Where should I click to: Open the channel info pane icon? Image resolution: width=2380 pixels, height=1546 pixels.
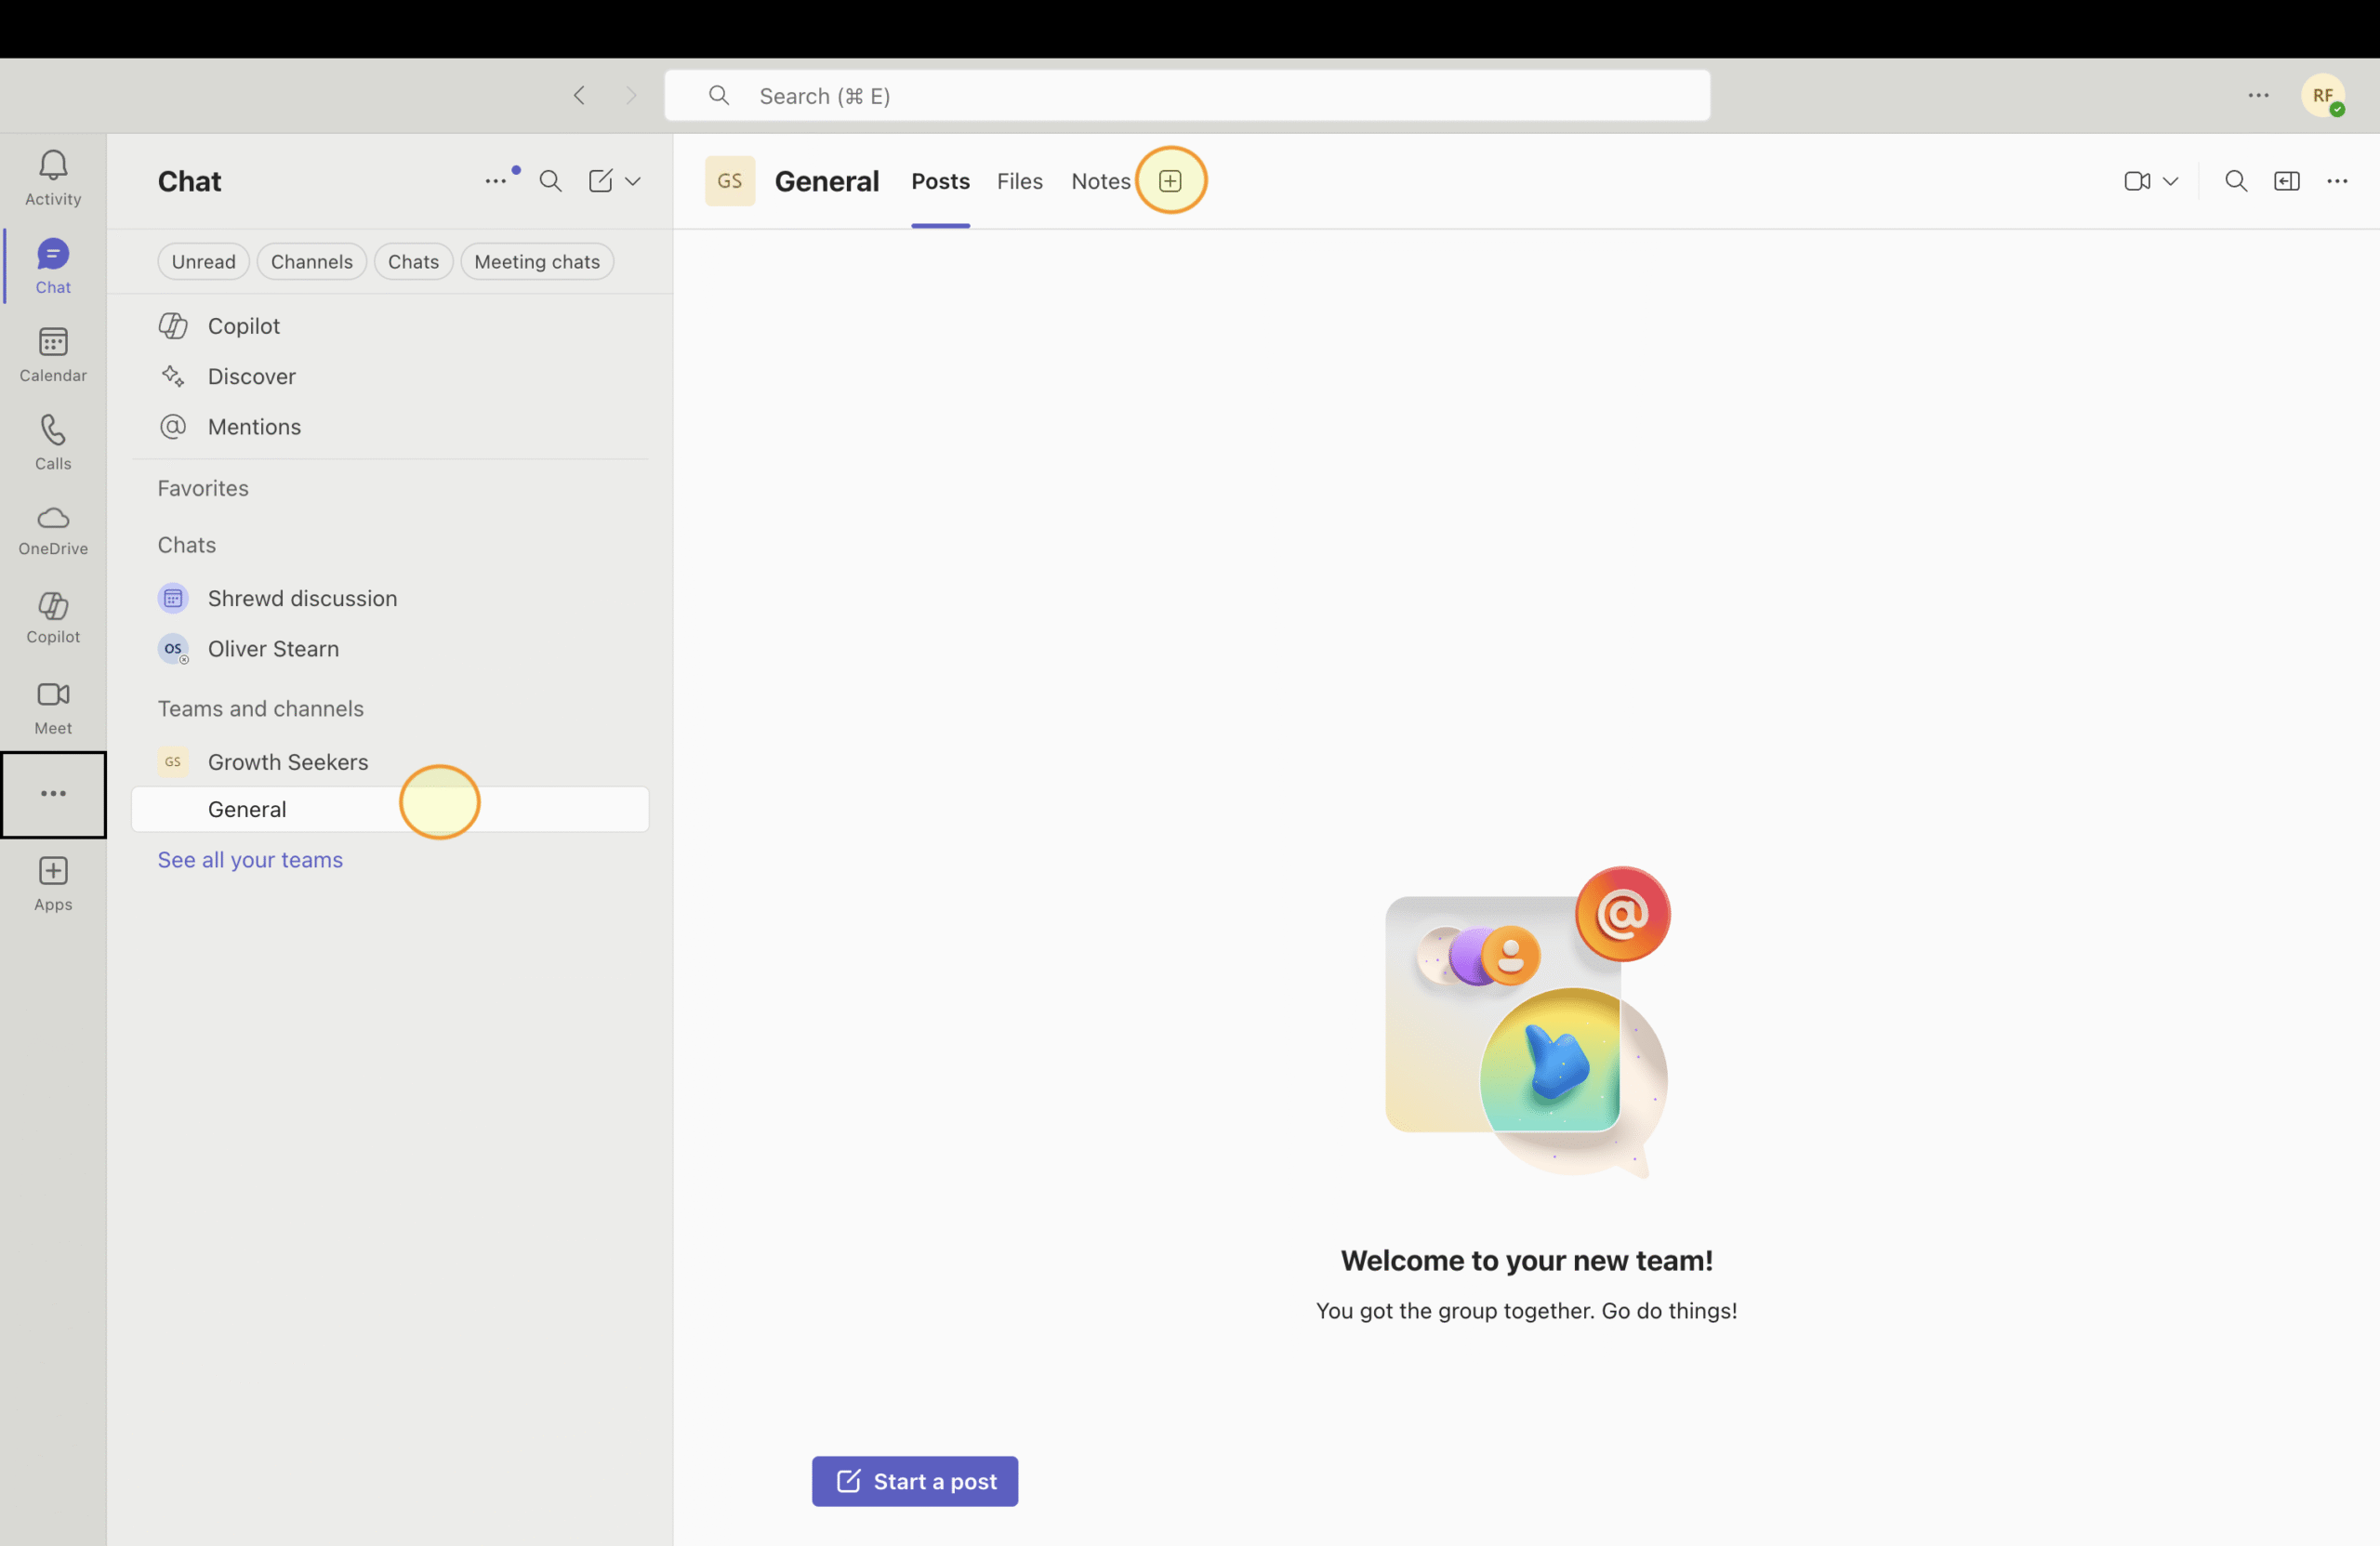[2286, 181]
